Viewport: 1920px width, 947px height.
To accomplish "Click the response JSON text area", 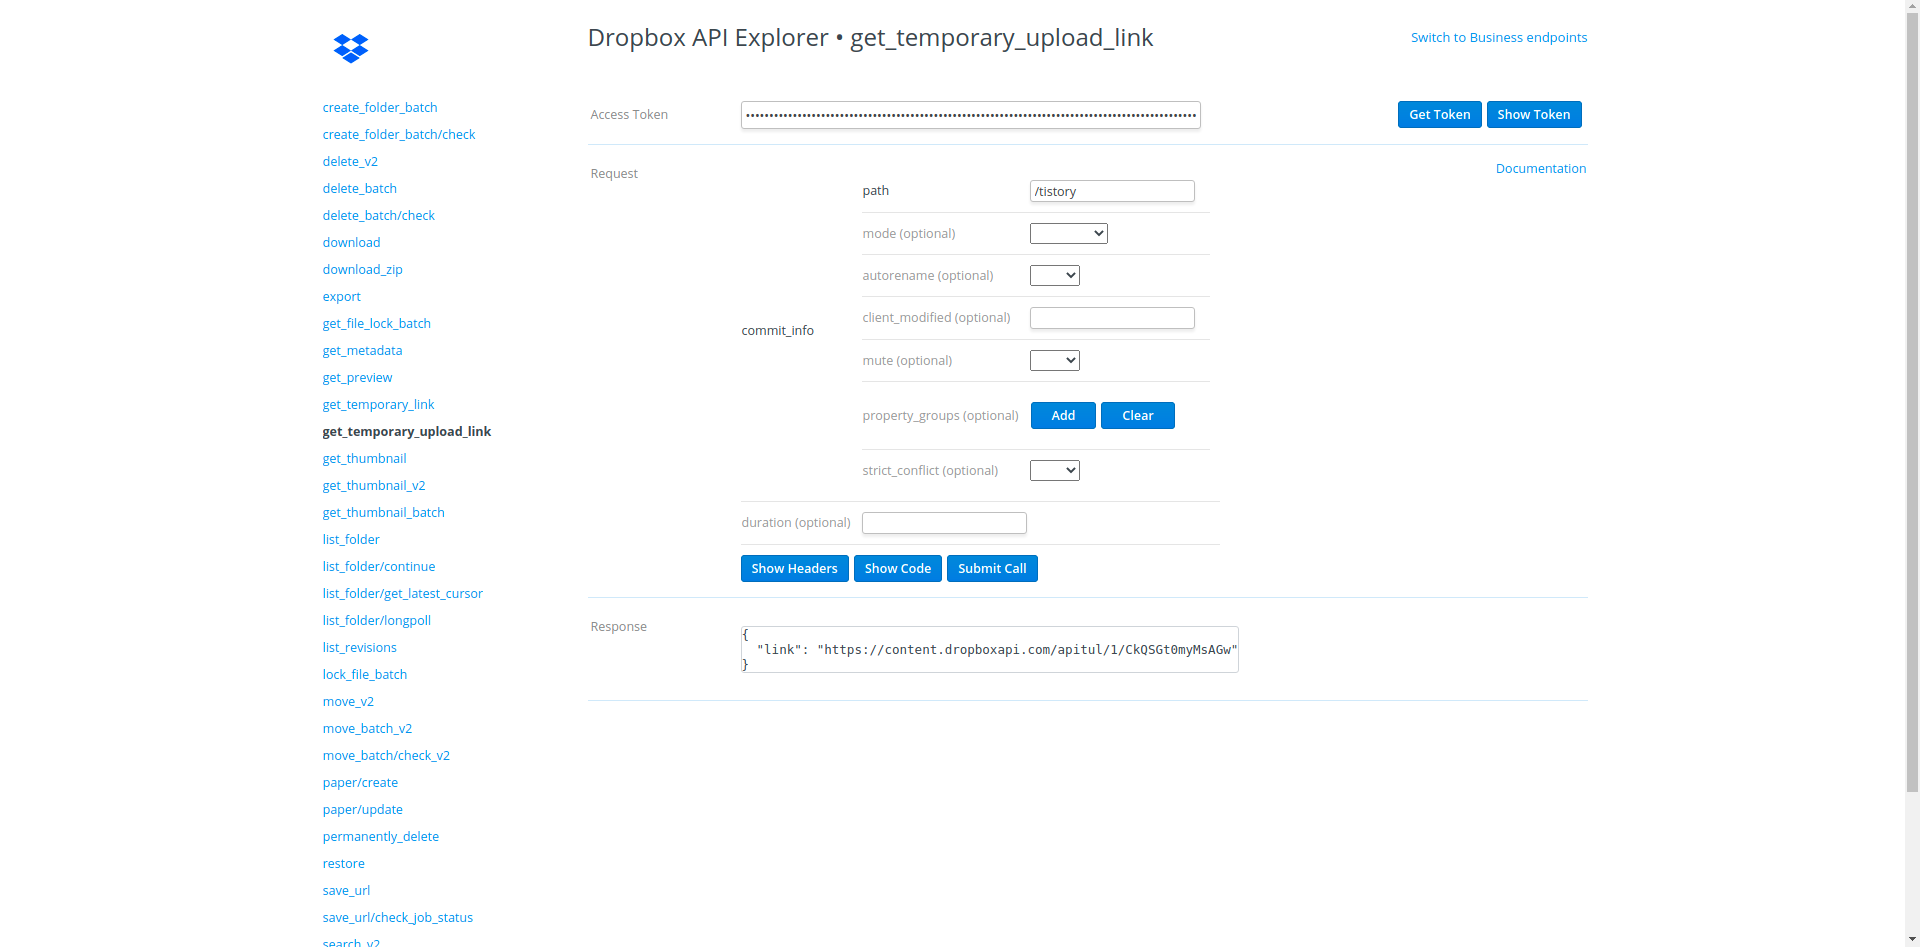I will point(989,649).
